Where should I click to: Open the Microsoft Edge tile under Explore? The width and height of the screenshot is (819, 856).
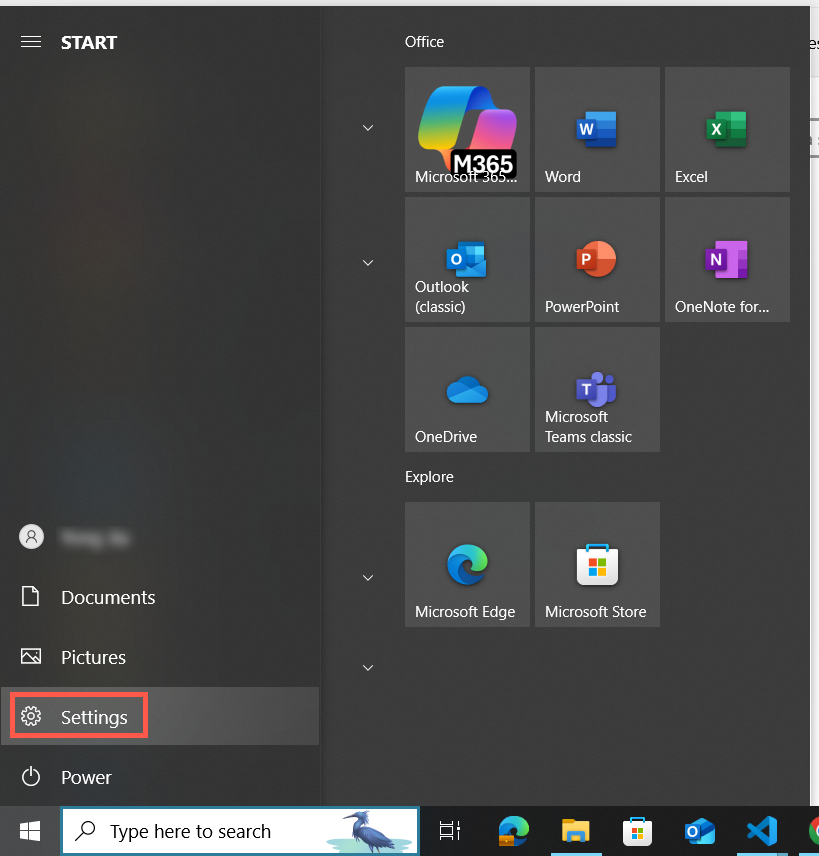(467, 564)
